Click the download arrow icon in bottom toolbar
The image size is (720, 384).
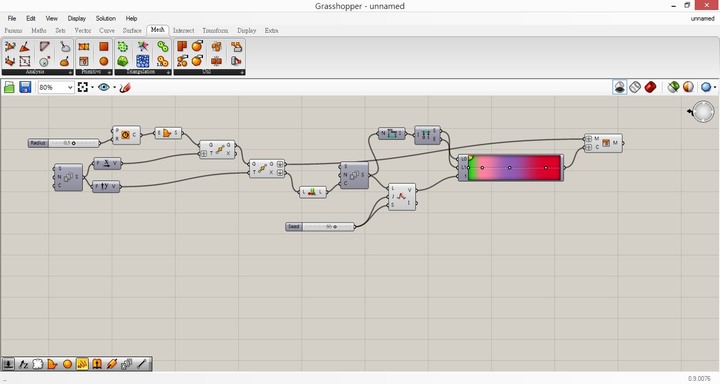(x=8, y=364)
